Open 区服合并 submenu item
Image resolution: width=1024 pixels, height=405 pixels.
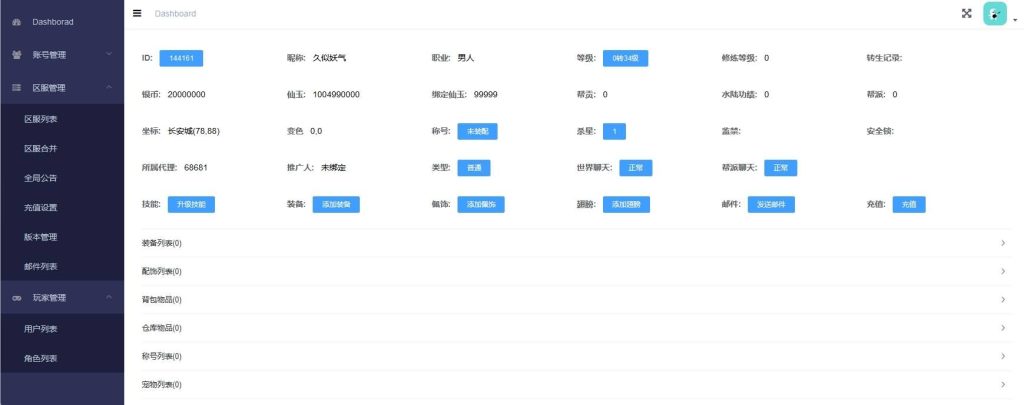(x=62, y=149)
